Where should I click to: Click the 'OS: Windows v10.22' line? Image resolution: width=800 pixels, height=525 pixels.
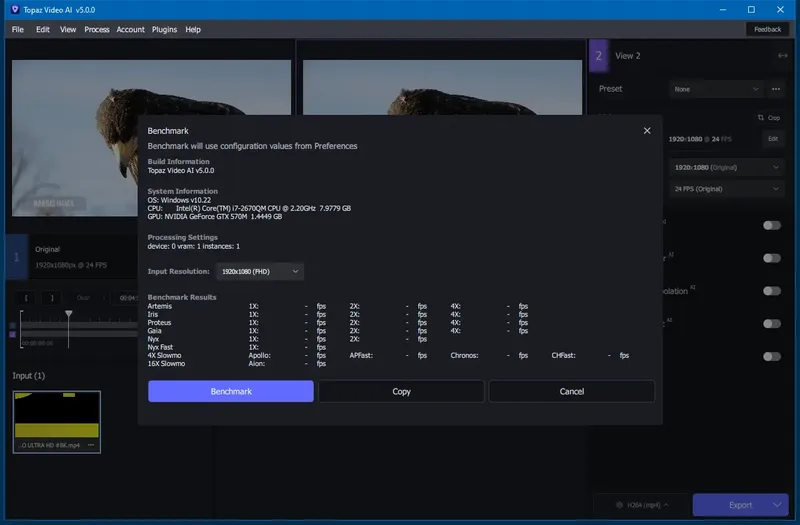(x=179, y=200)
